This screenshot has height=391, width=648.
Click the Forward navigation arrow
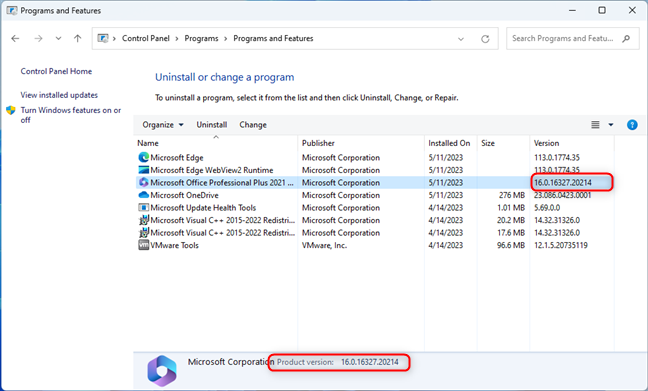click(38, 38)
